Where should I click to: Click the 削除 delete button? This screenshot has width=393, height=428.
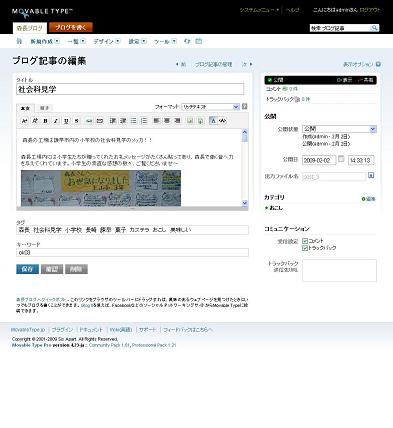76,269
